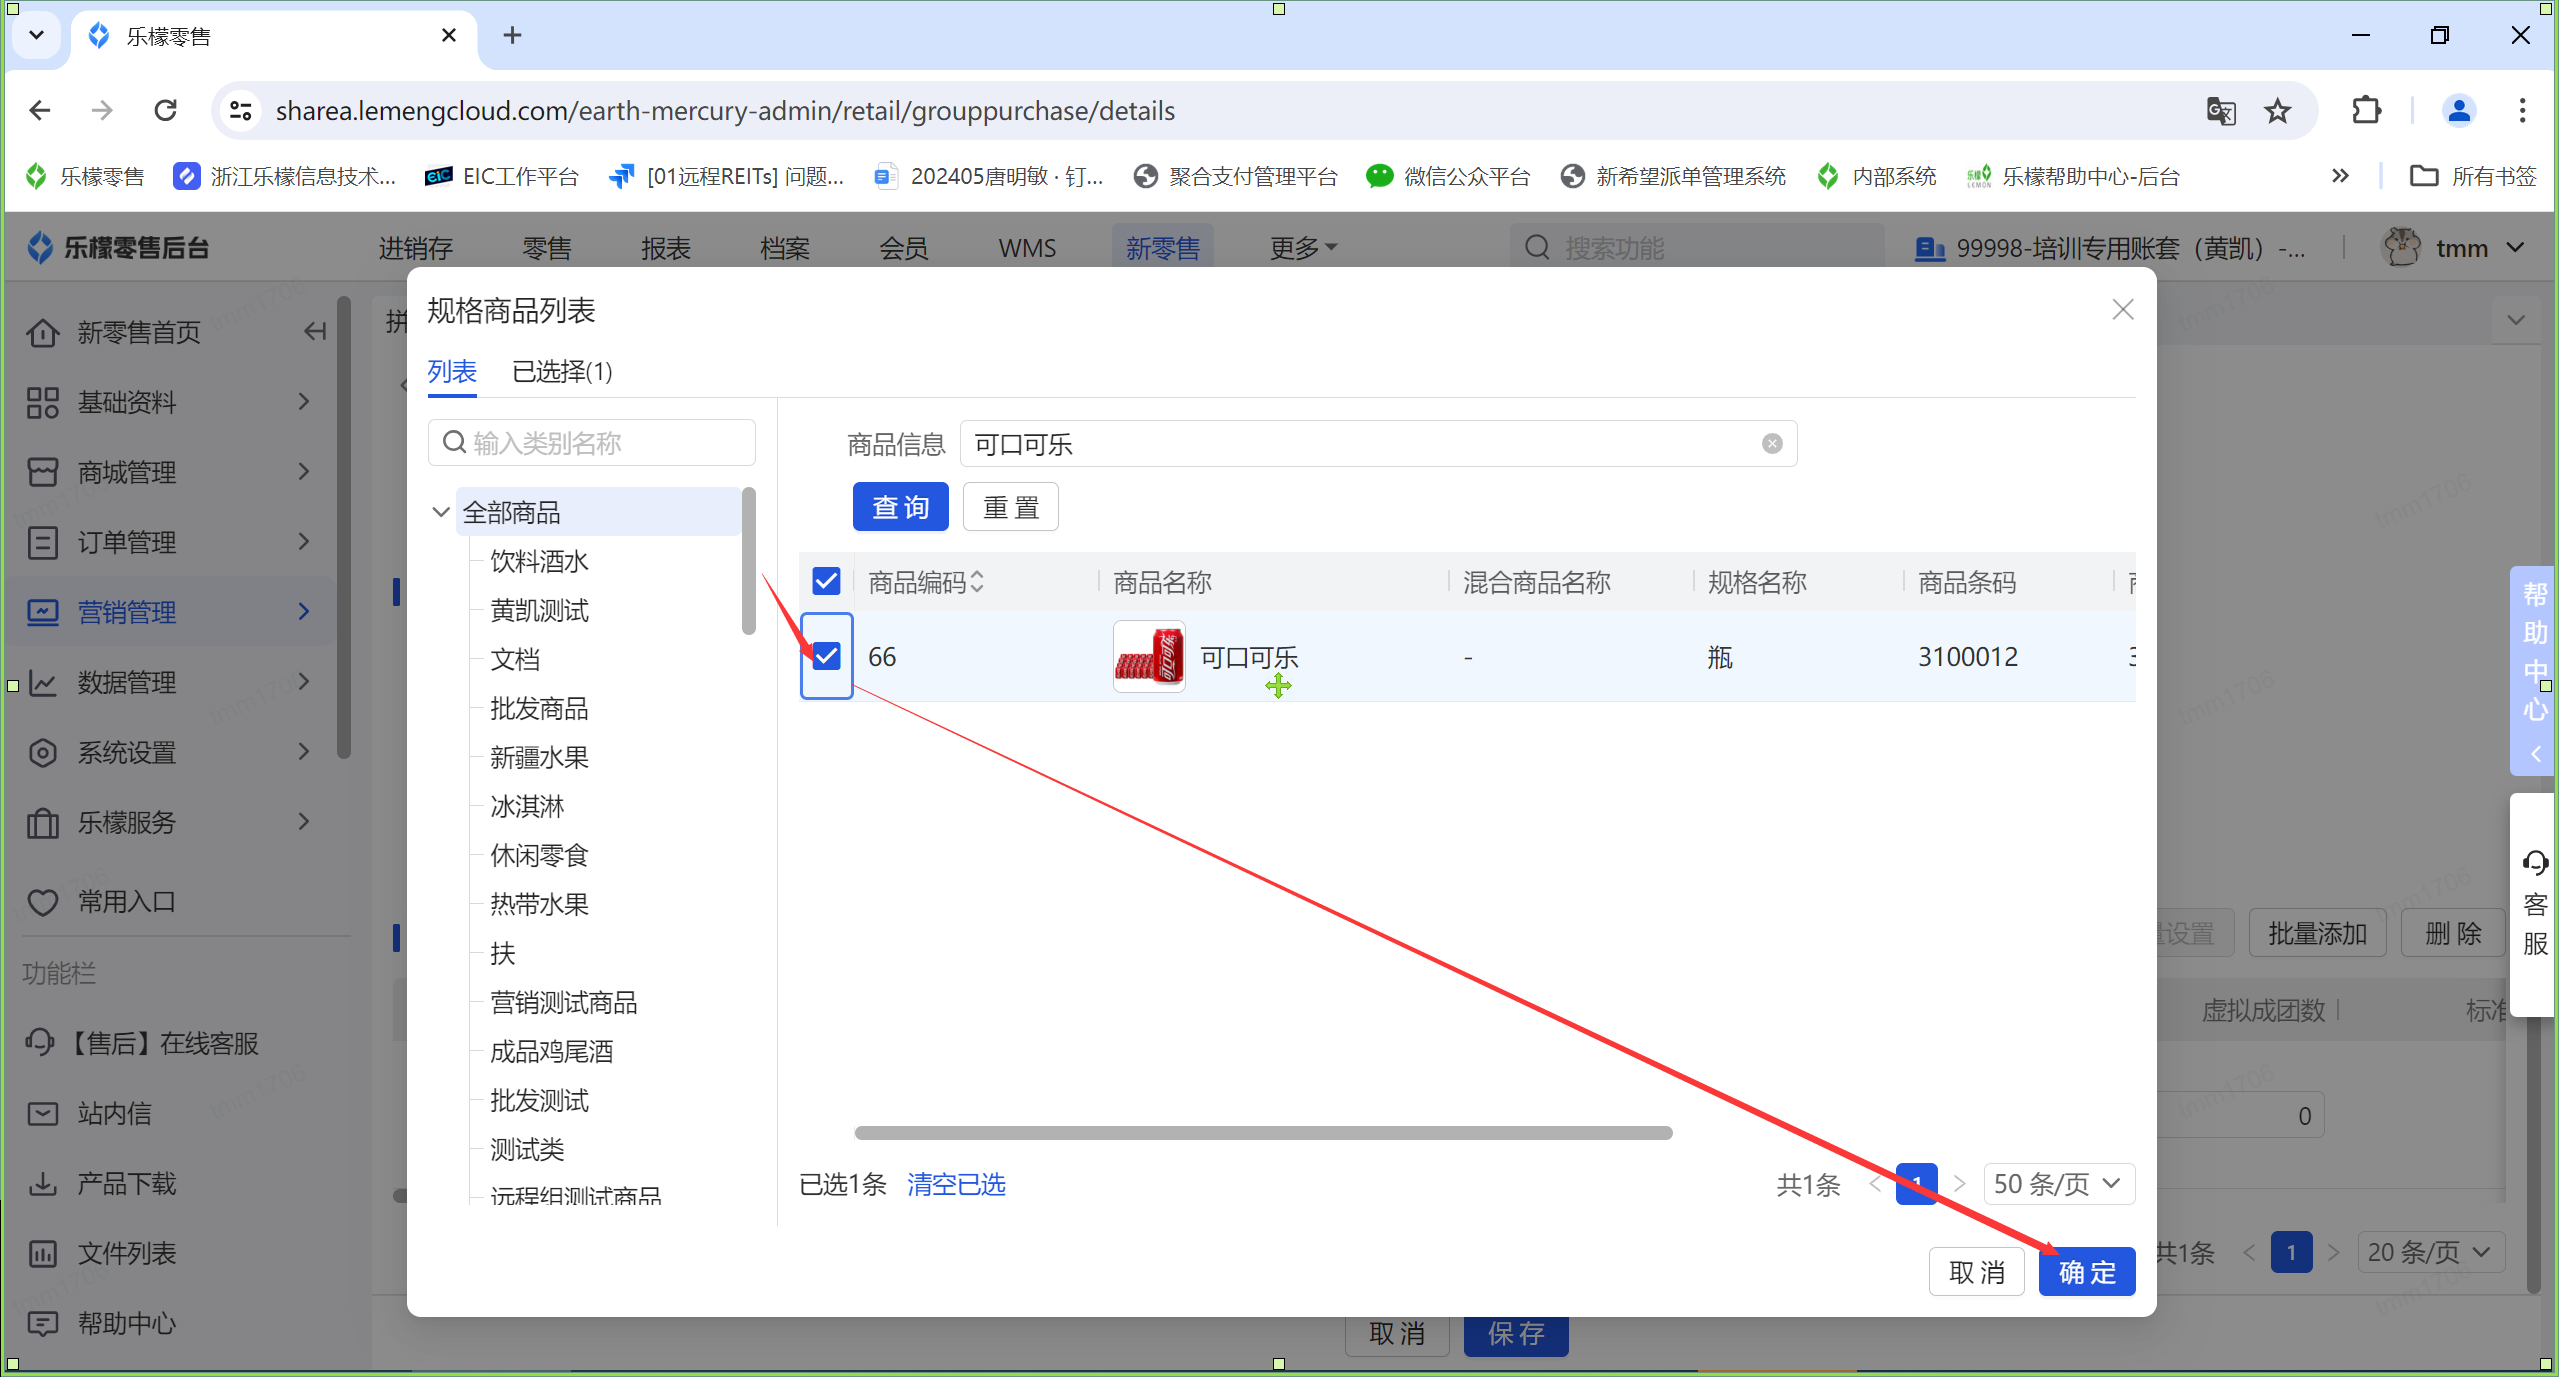The width and height of the screenshot is (2559, 1377).
Task: Select the 新疆水果 category
Action: coord(540,757)
